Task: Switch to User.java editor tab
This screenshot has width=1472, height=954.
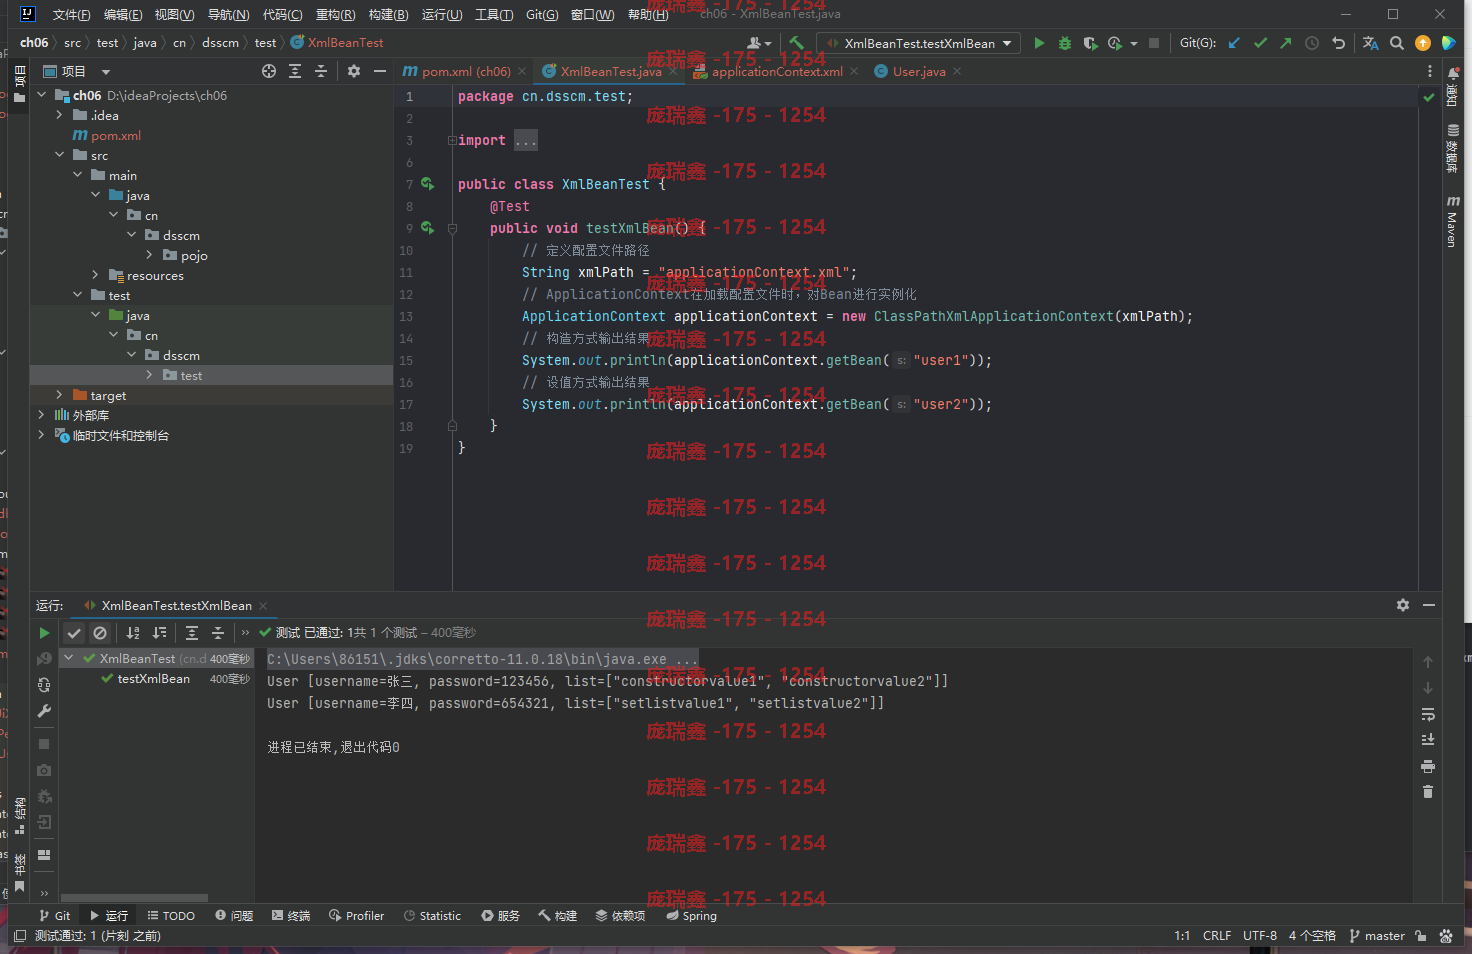Action: 919,71
